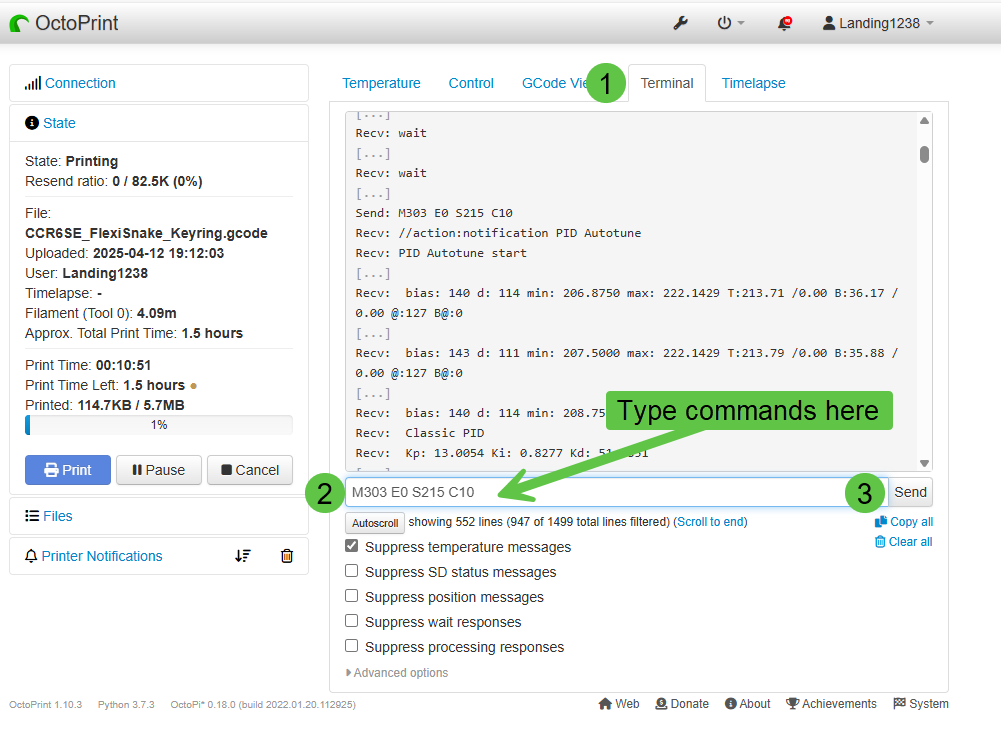
Task: Click the notification bell icon
Action: [x=785, y=24]
